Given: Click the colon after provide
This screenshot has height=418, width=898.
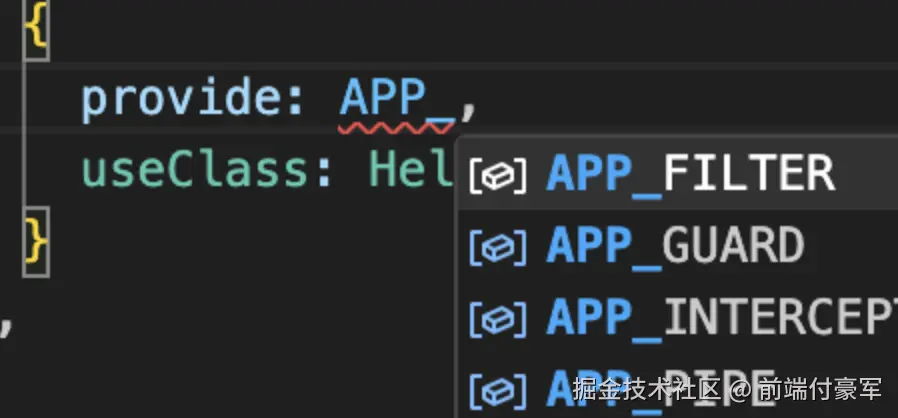Looking at the screenshot, I should pyautogui.click(x=296, y=102).
